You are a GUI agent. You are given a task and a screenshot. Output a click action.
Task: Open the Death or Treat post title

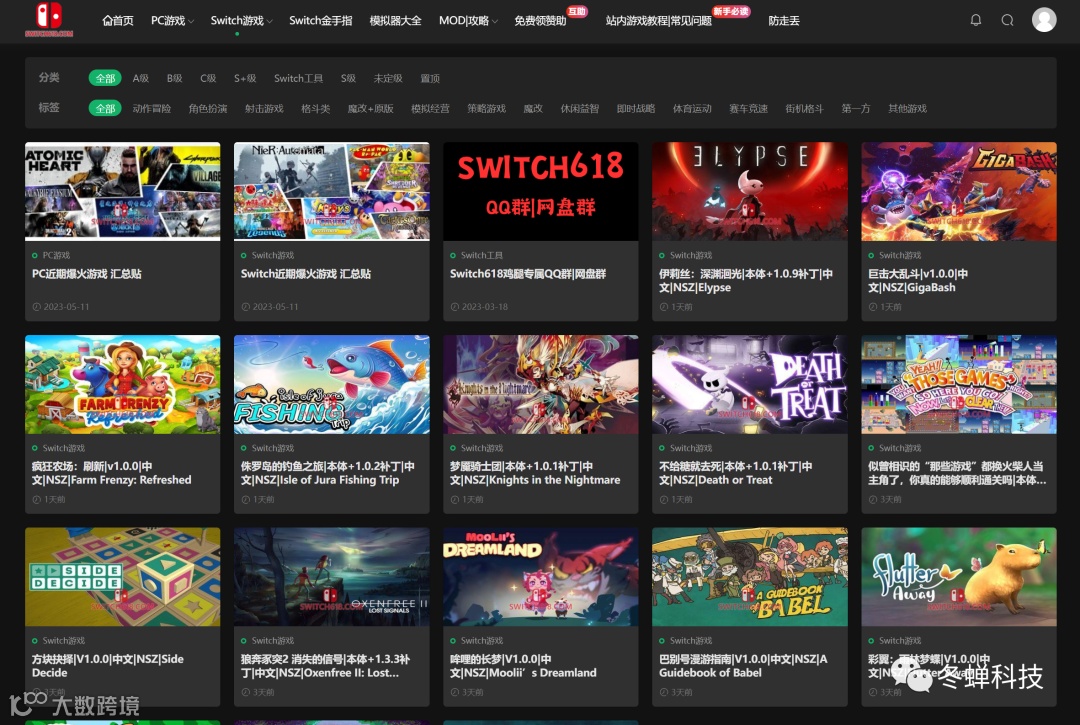[736, 473]
